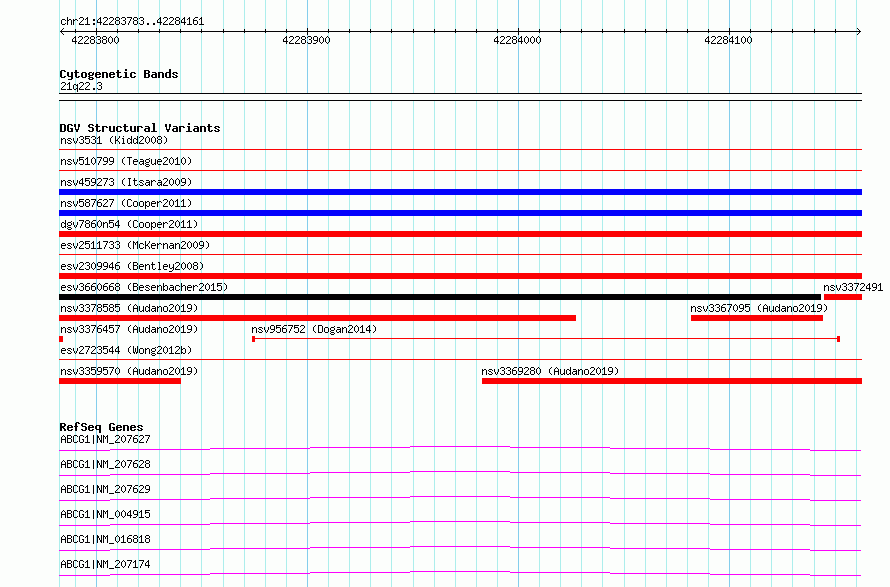This screenshot has height=587, width=890.
Task: Select dgv7860n54 (Cooper2011) label
Action: point(129,224)
